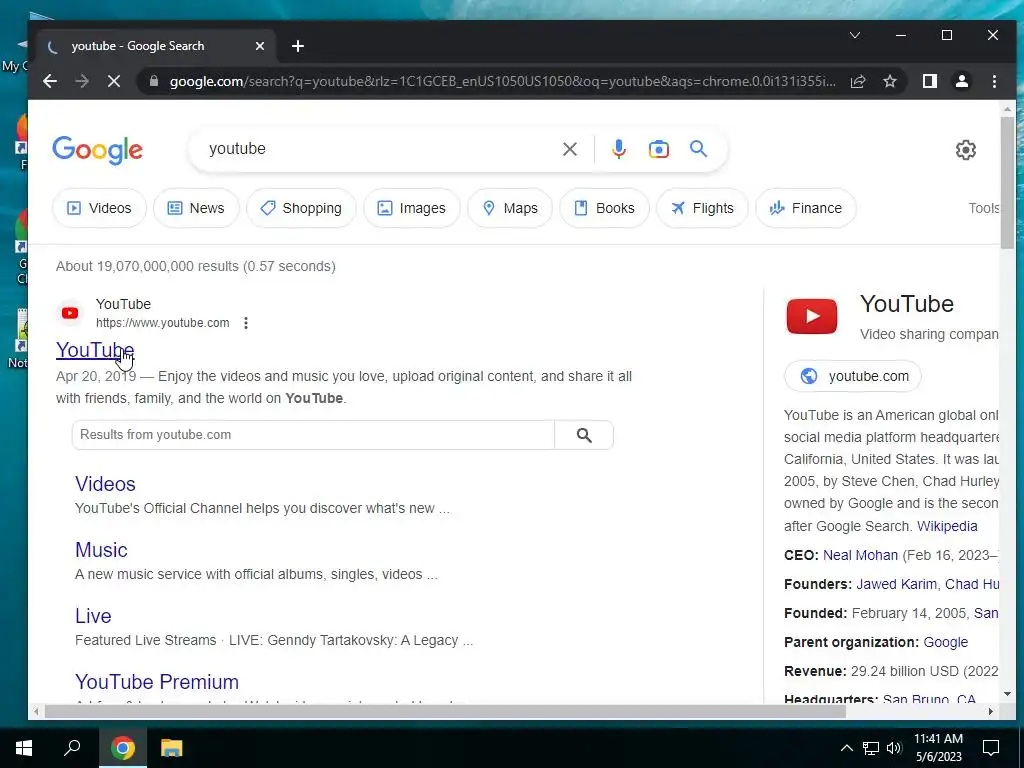Open the Chrome profile icon
Screen dimensions: 1024x768
pyautogui.click(x=961, y=81)
